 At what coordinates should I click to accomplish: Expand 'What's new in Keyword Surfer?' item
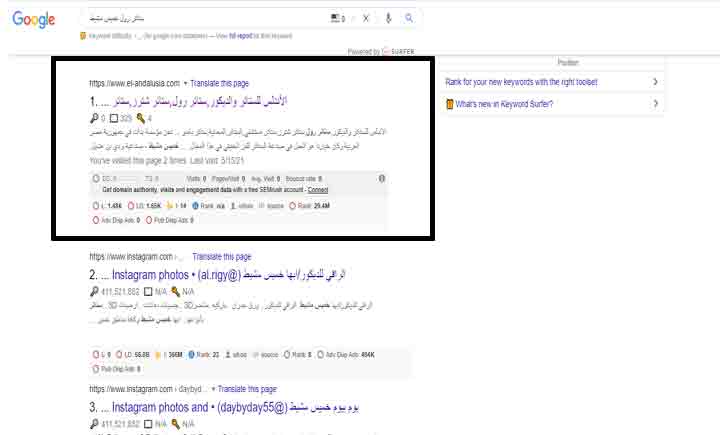pyautogui.click(x=655, y=103)
